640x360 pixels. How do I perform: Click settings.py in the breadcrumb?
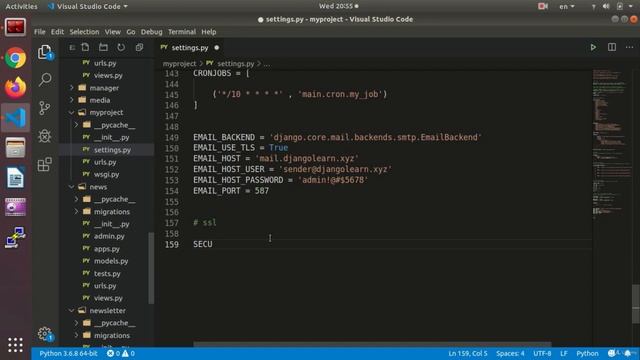pos(236,64)
